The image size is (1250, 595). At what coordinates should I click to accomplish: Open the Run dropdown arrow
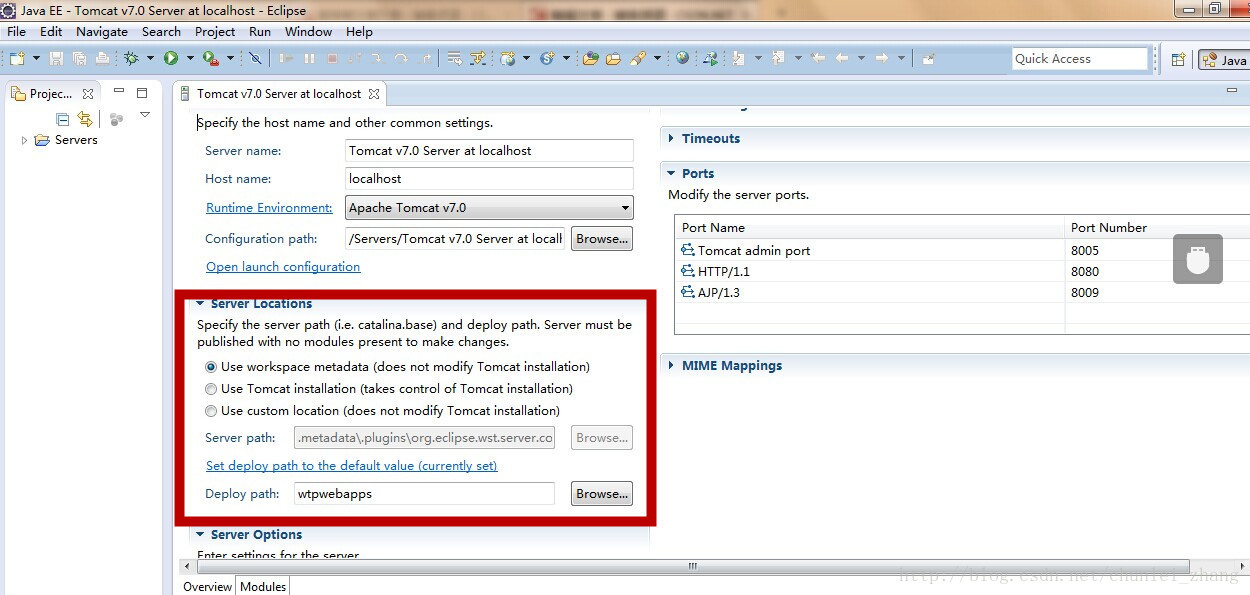coord(190,58)
